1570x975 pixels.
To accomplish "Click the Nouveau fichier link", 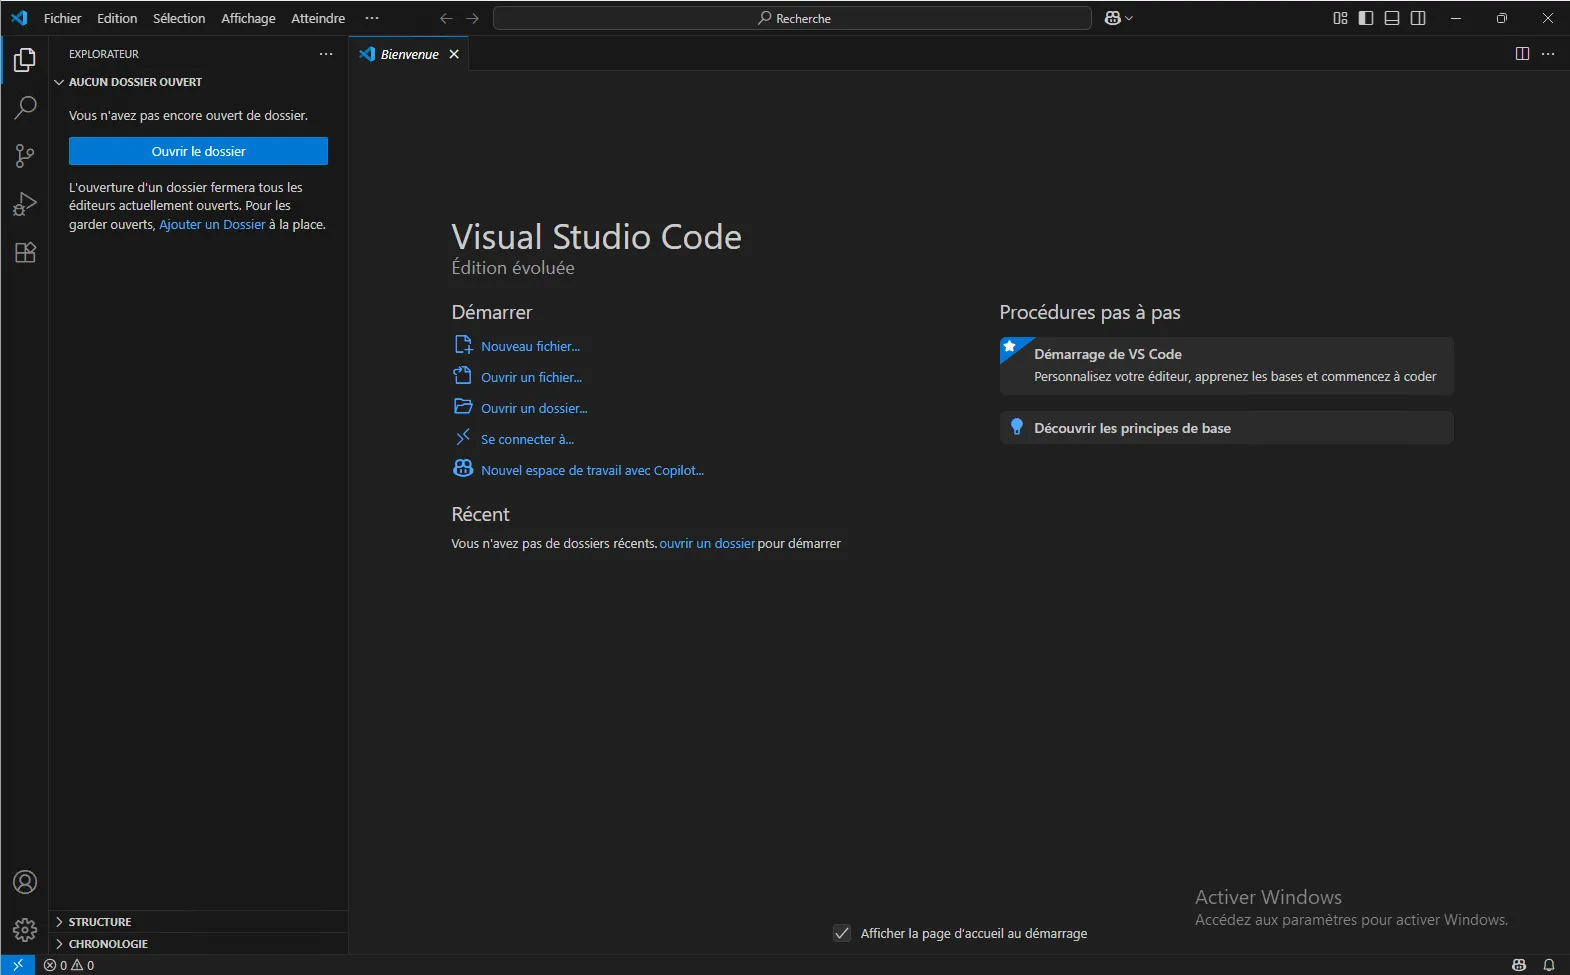I will 530,346.
